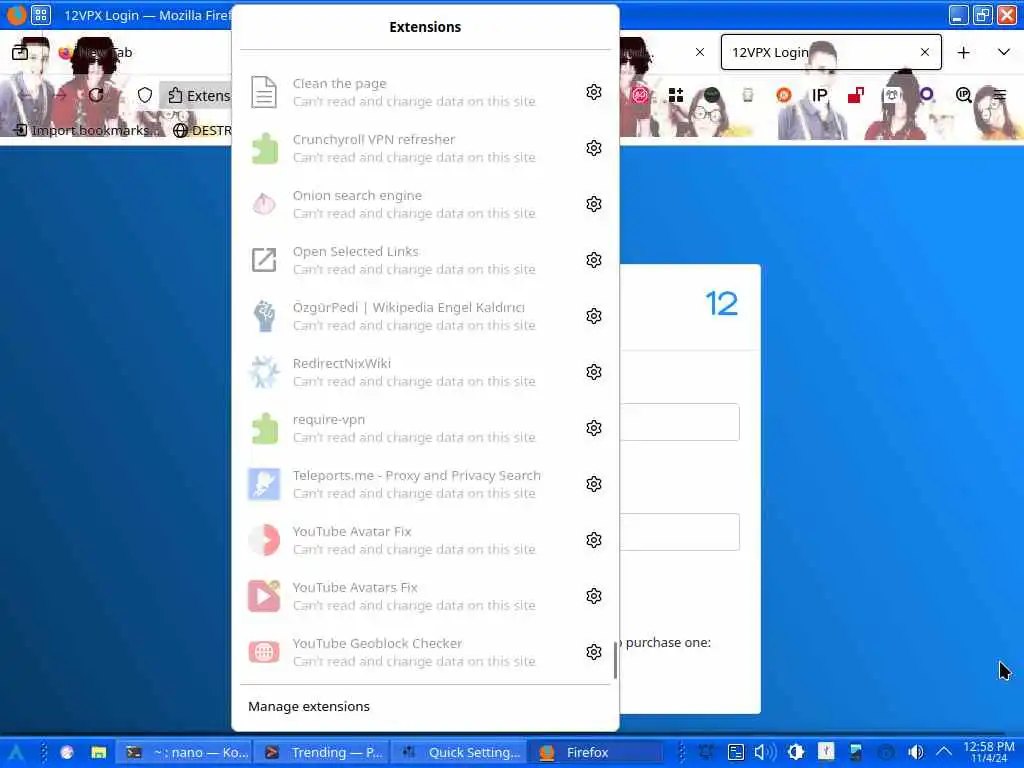1024x768 pixels.
Task: Close the 12VPX Login tab
Action: point(925,52)
